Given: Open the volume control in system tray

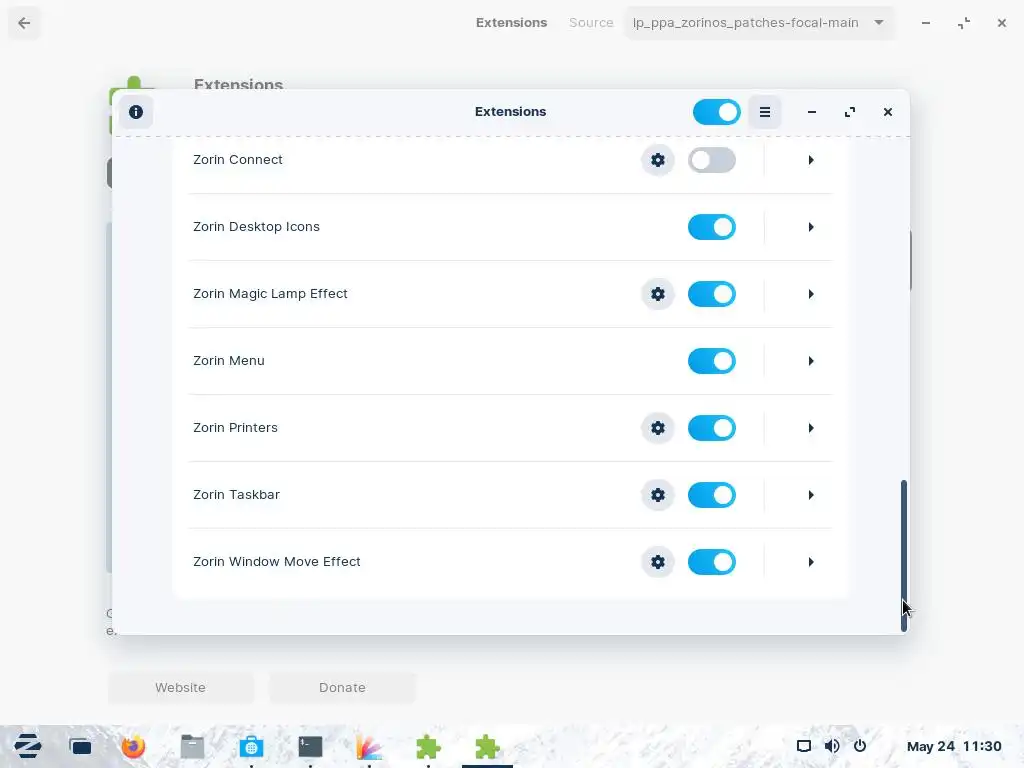Looking at the screenshot, I should (832, 746).
